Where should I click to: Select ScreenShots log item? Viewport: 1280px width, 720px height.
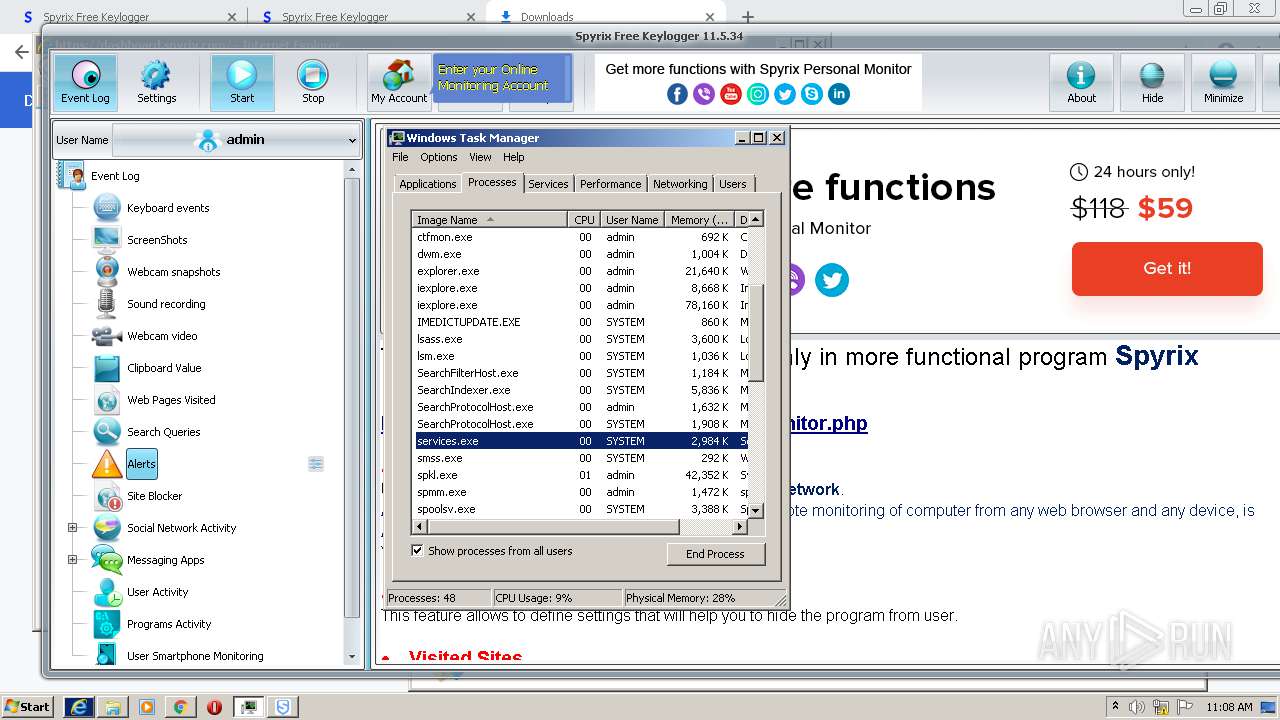tap(157, 240)
